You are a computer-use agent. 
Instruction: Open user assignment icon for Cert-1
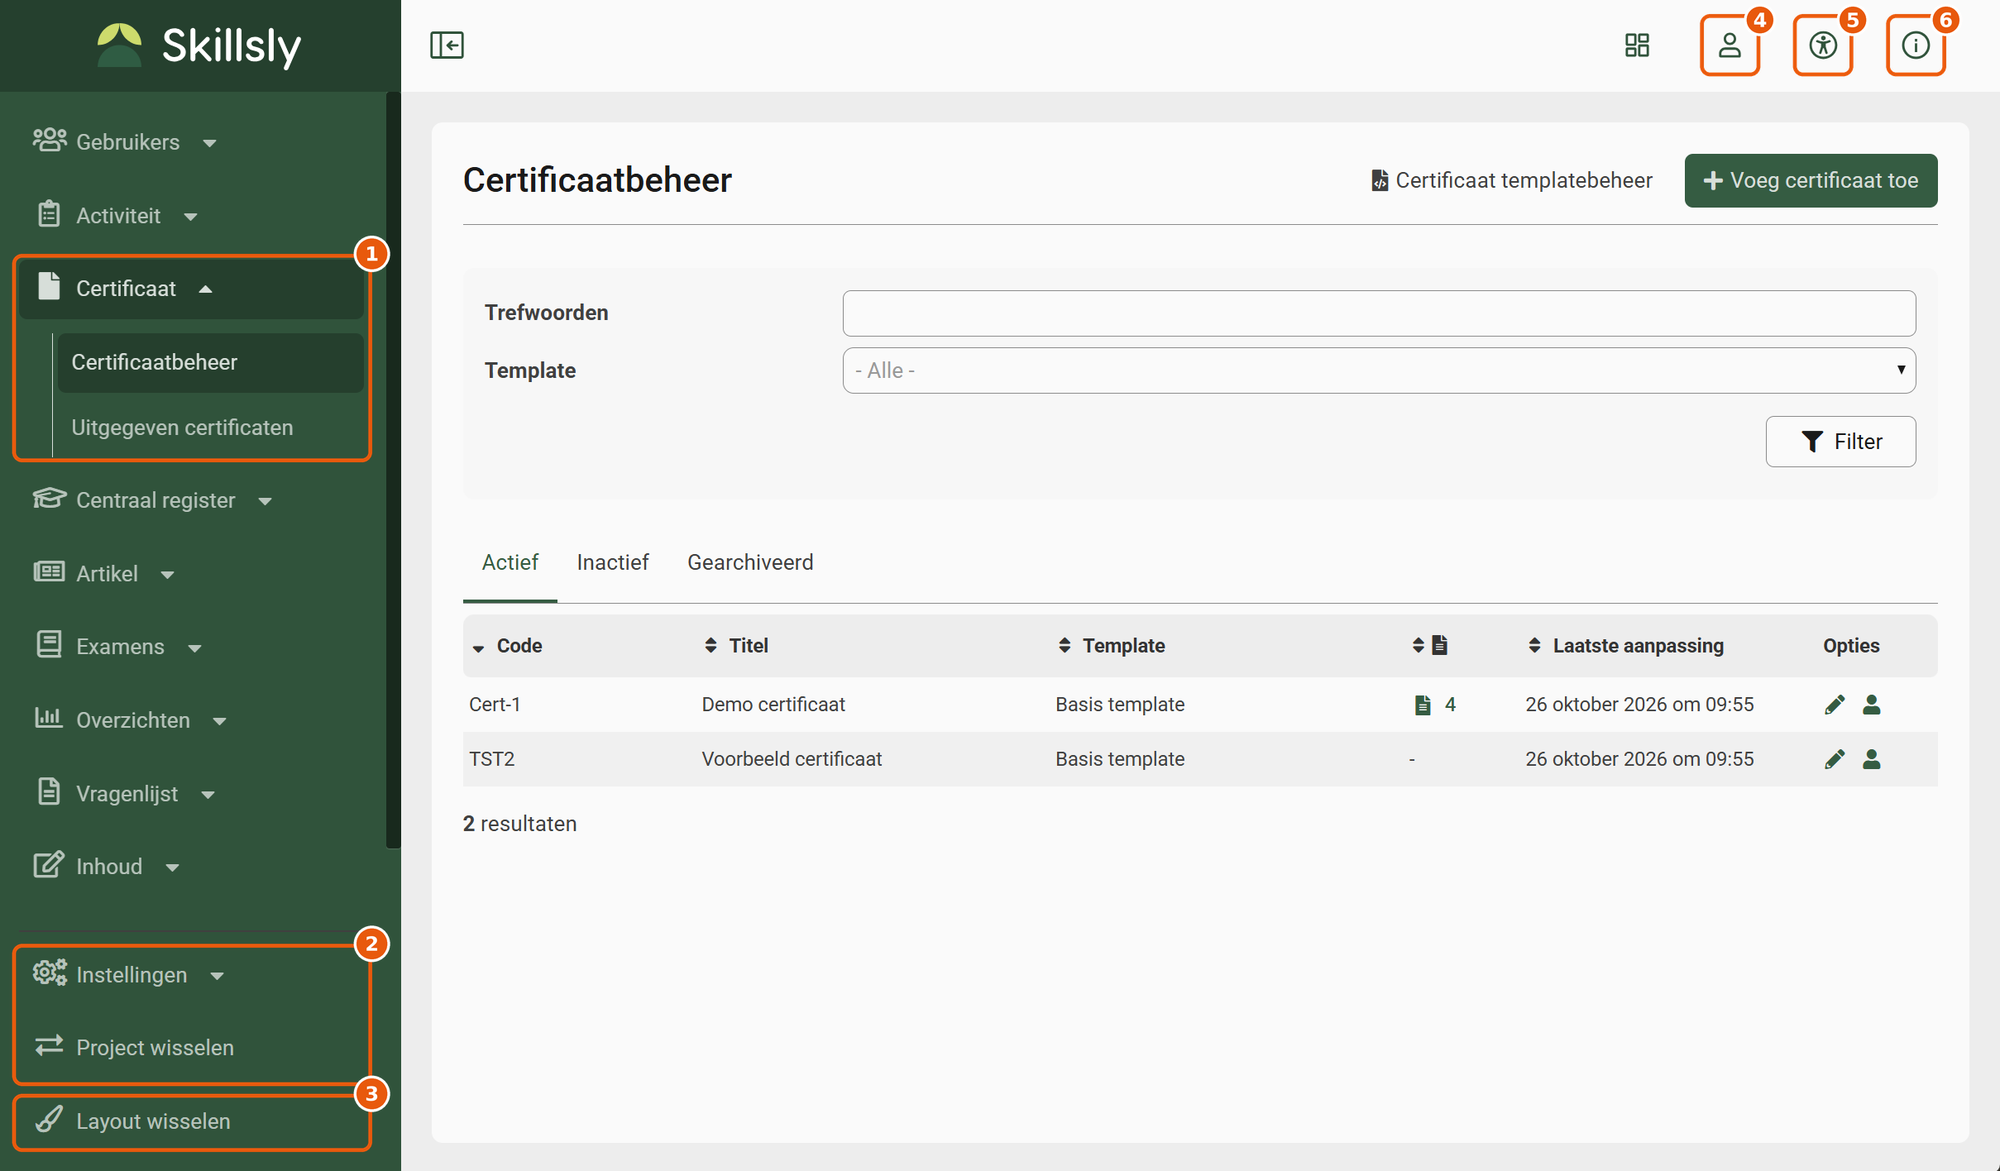point(1872,705)
